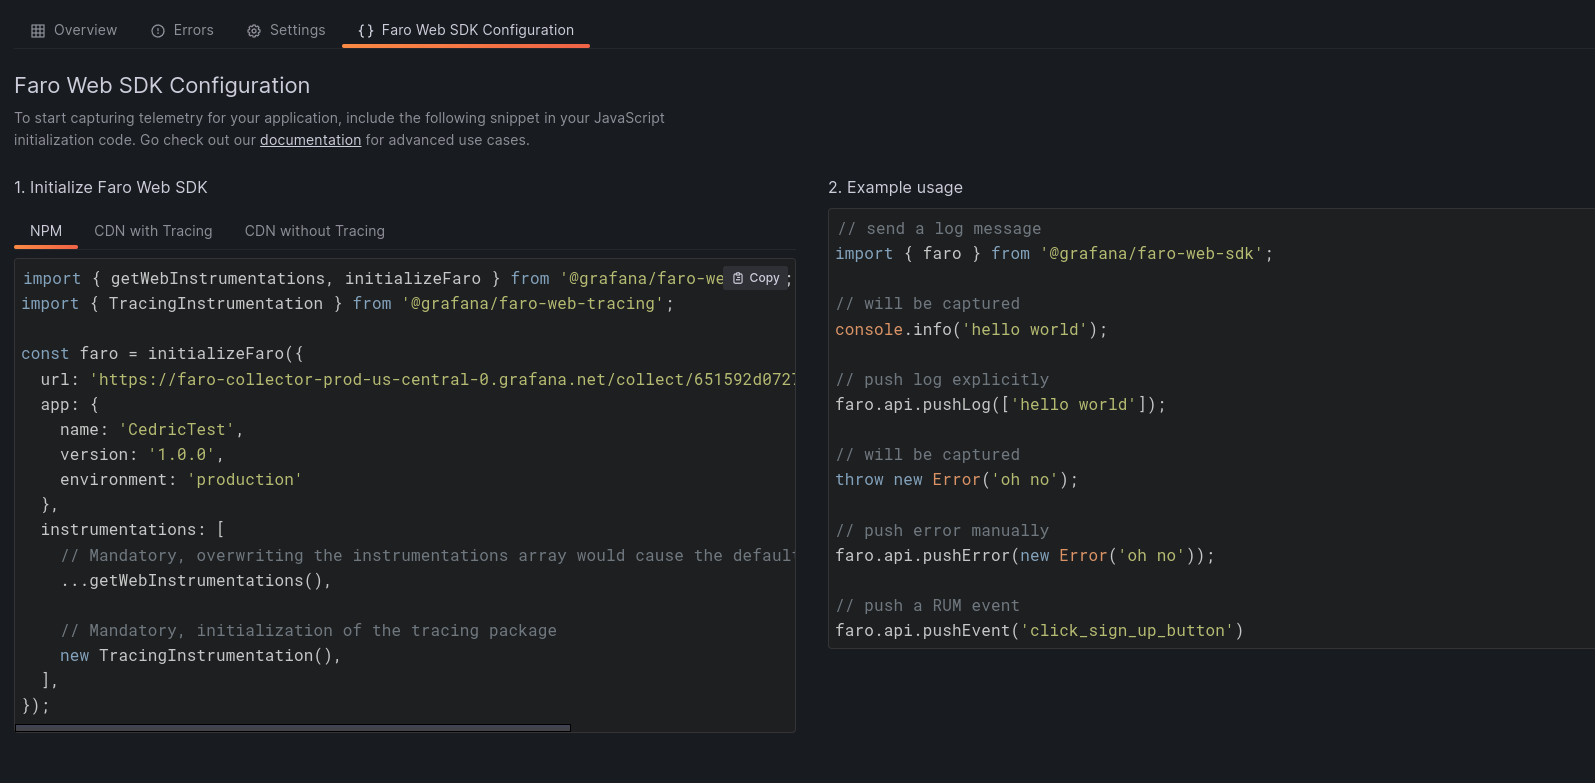The width and height of the screenshot is (1595, 783).
Task: Open the documentation link
Action: point(310,140)
